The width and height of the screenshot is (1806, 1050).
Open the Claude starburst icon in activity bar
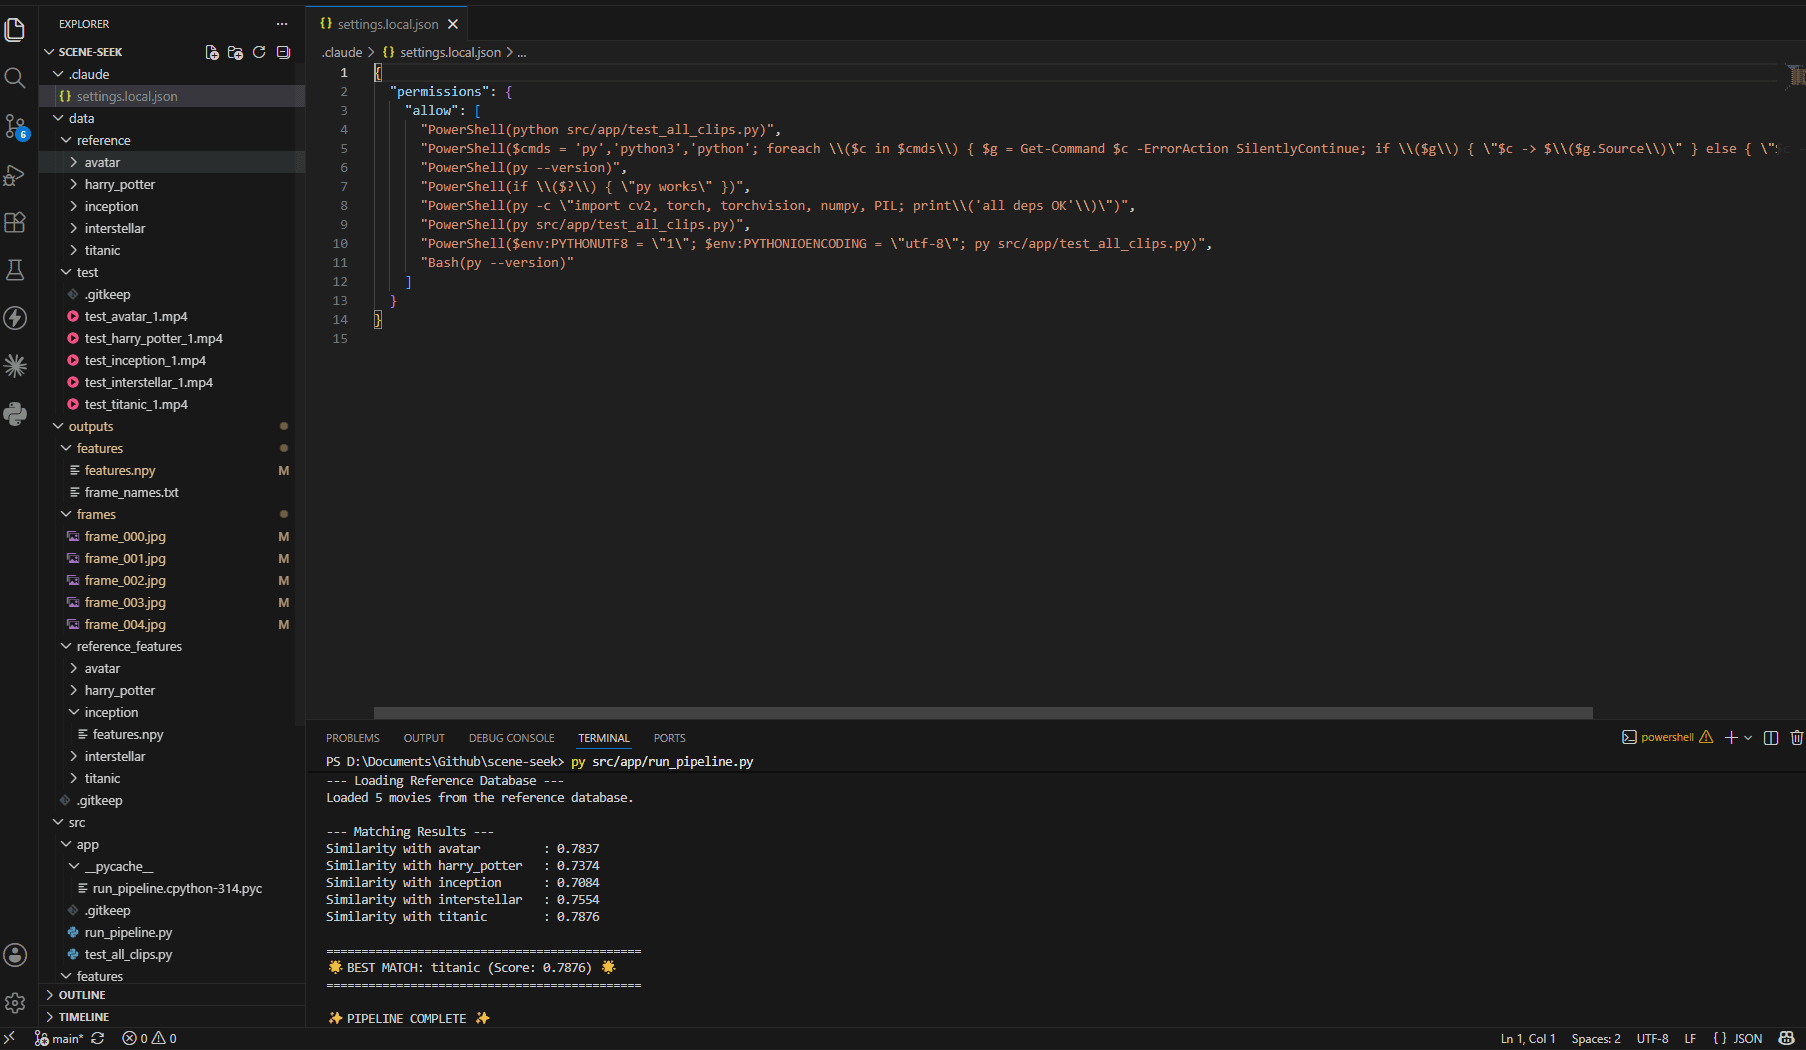[15, 366]
